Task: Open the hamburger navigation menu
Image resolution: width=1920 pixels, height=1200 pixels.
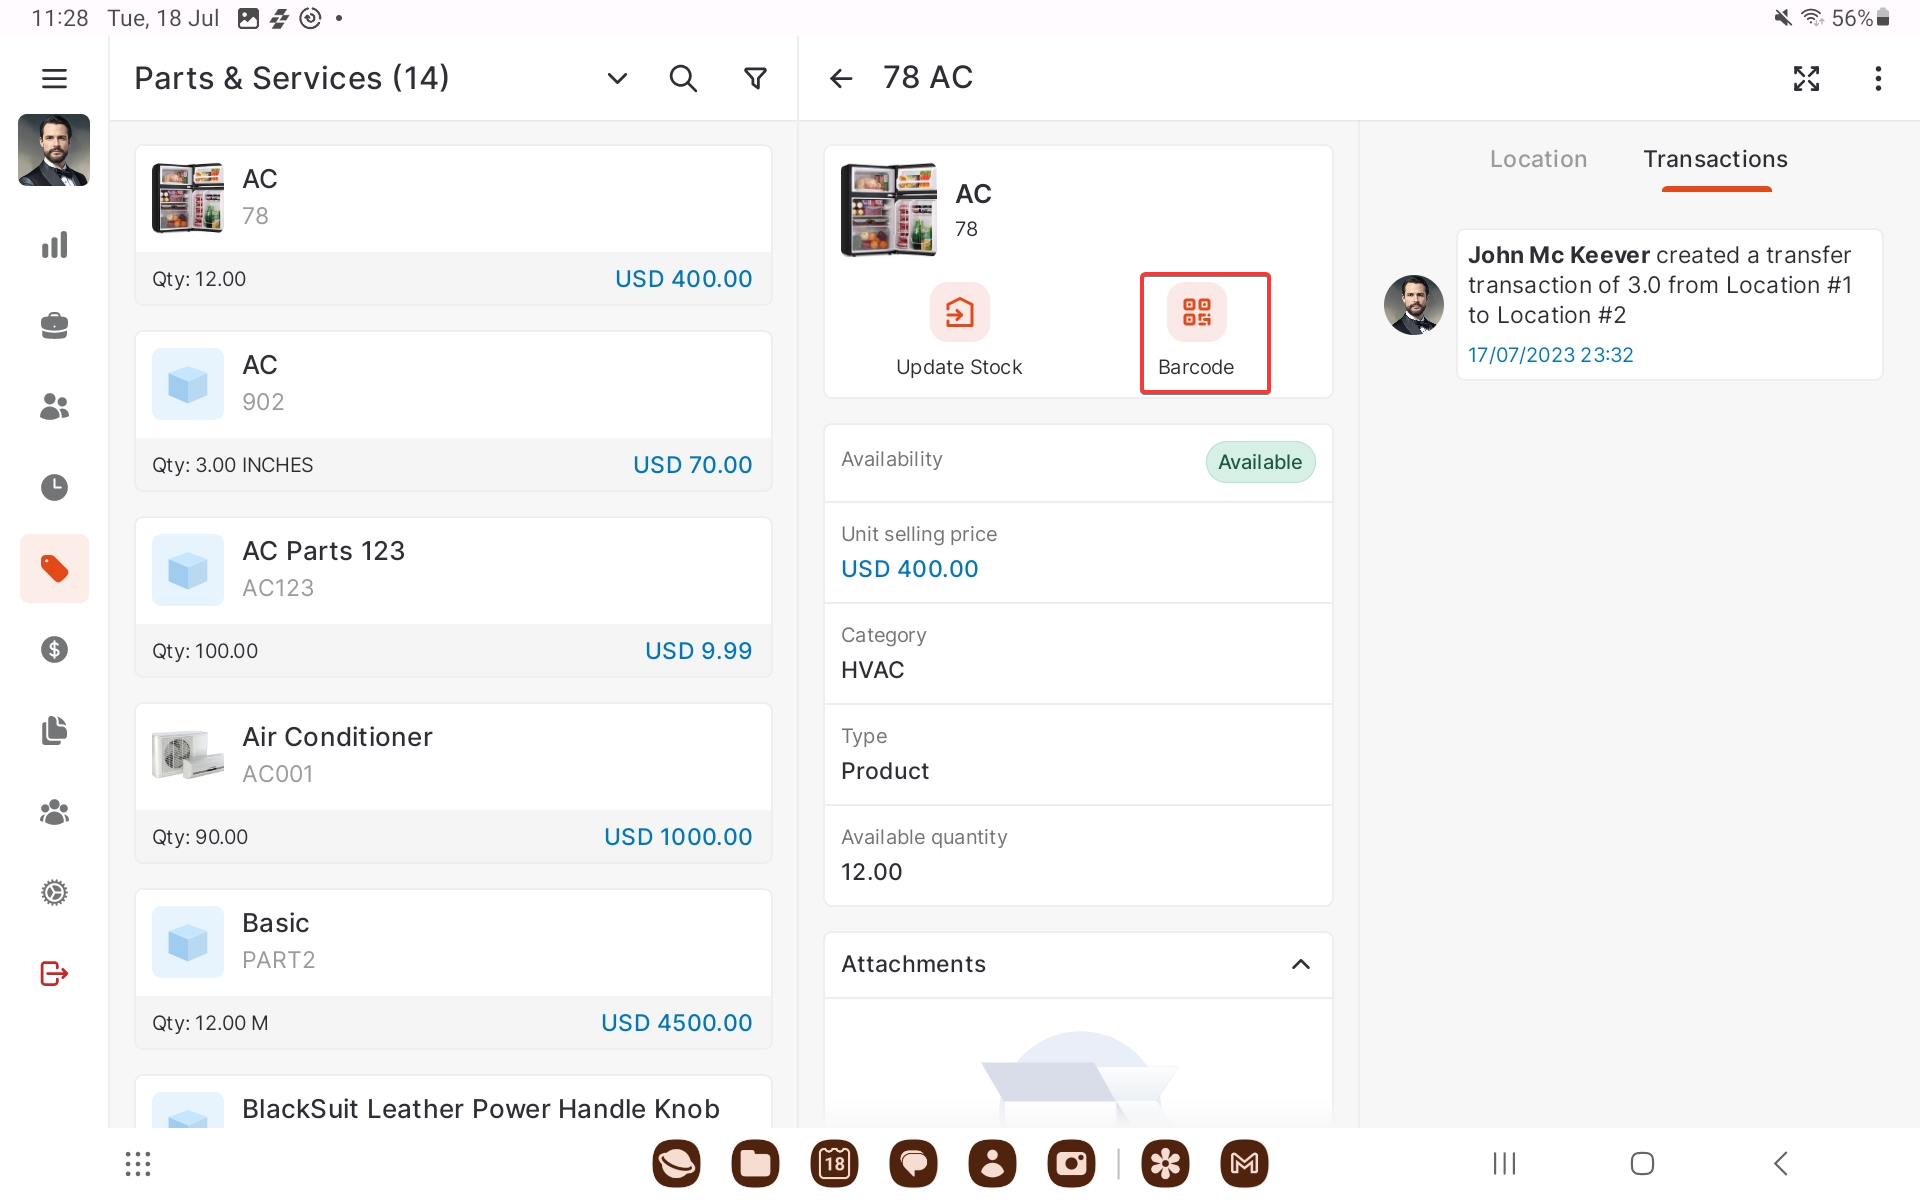Action: 54,78
